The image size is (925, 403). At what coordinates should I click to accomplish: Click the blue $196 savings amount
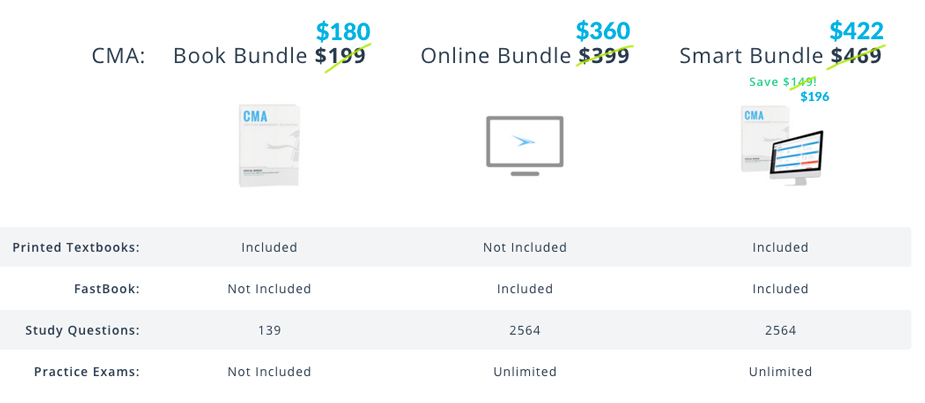[814, 97]
